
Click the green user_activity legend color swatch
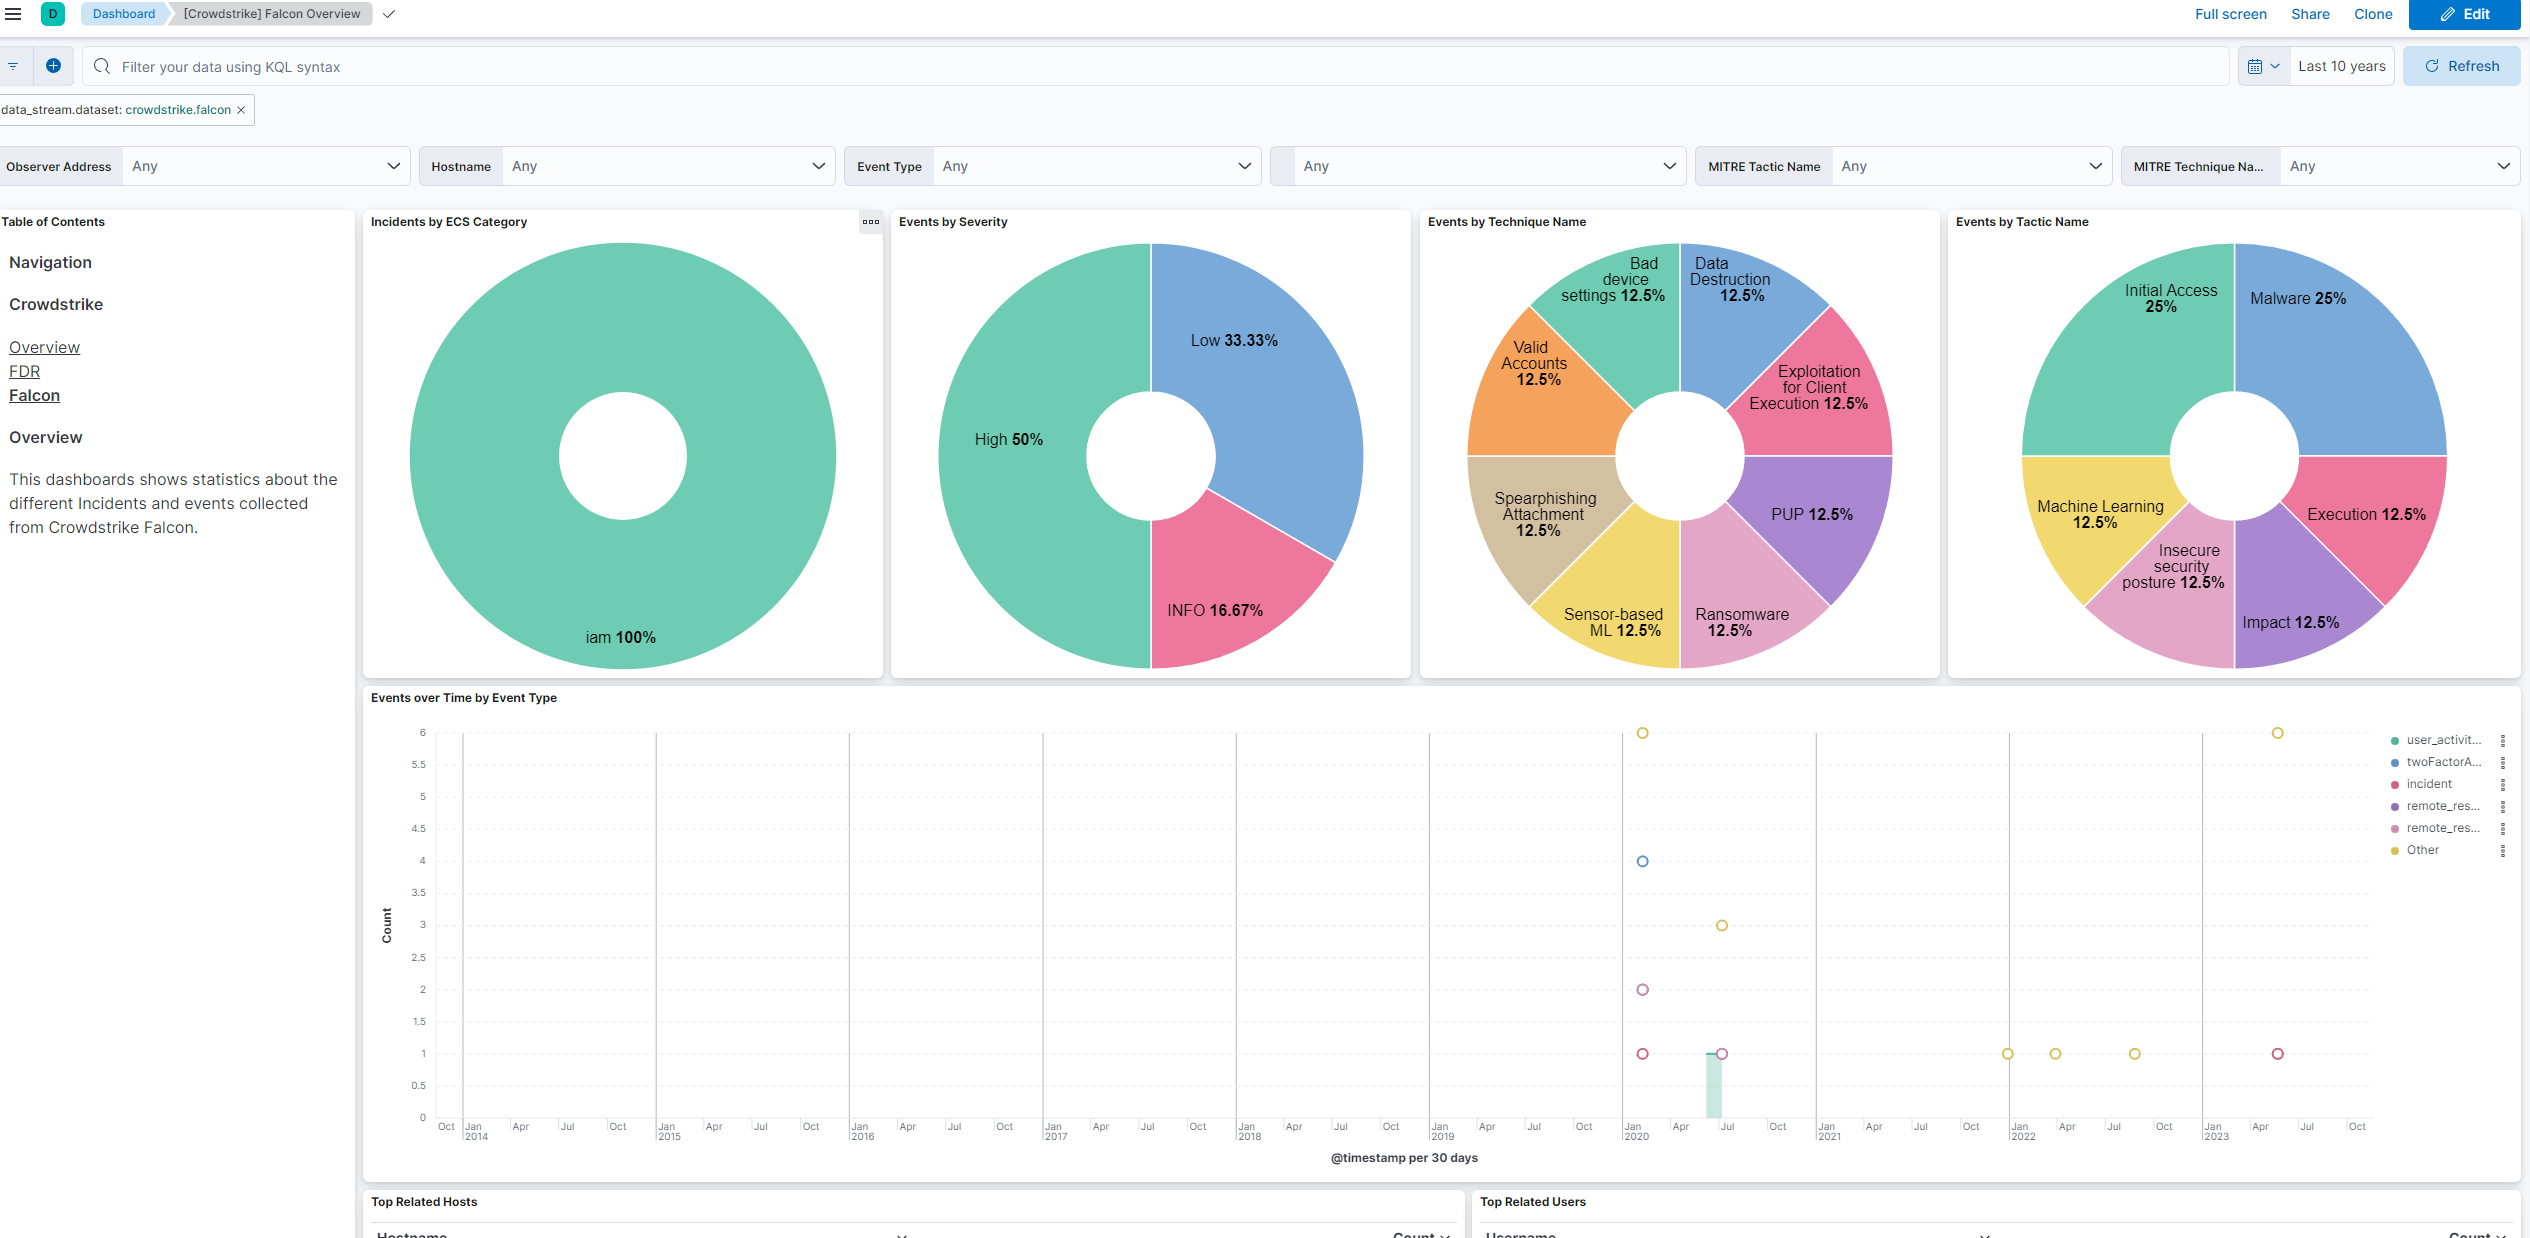[2394, 740]
